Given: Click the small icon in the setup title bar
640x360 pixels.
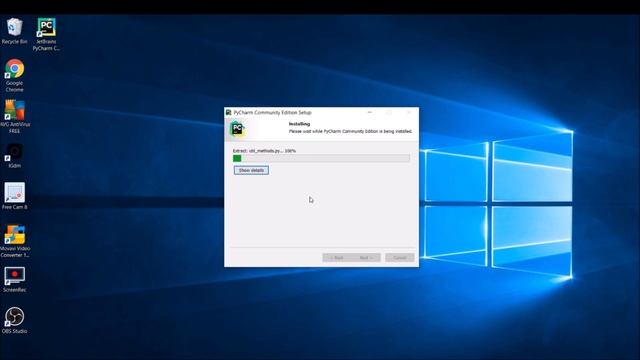Looking at the screenshot, I should [229, 112].
